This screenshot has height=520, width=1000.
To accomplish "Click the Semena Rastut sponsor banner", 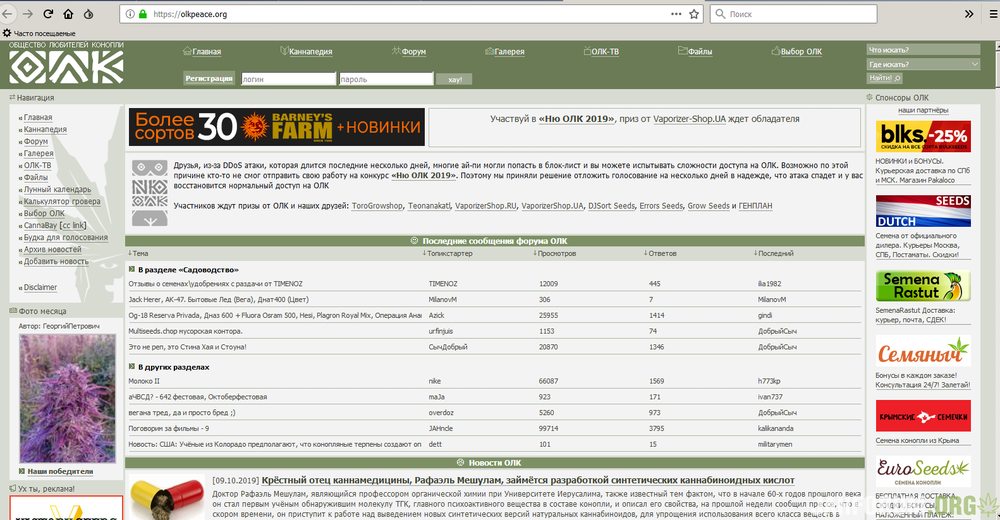I will [923, 286].
